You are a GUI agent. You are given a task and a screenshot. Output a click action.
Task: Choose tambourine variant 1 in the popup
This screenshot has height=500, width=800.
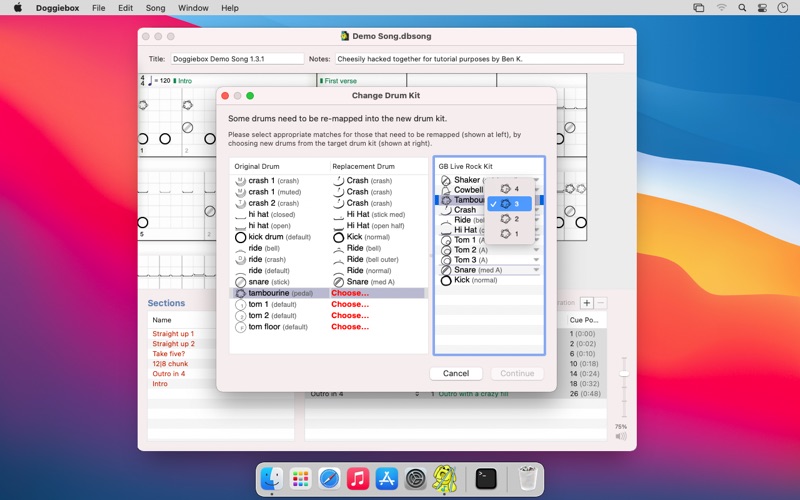[x=510, y=234]
